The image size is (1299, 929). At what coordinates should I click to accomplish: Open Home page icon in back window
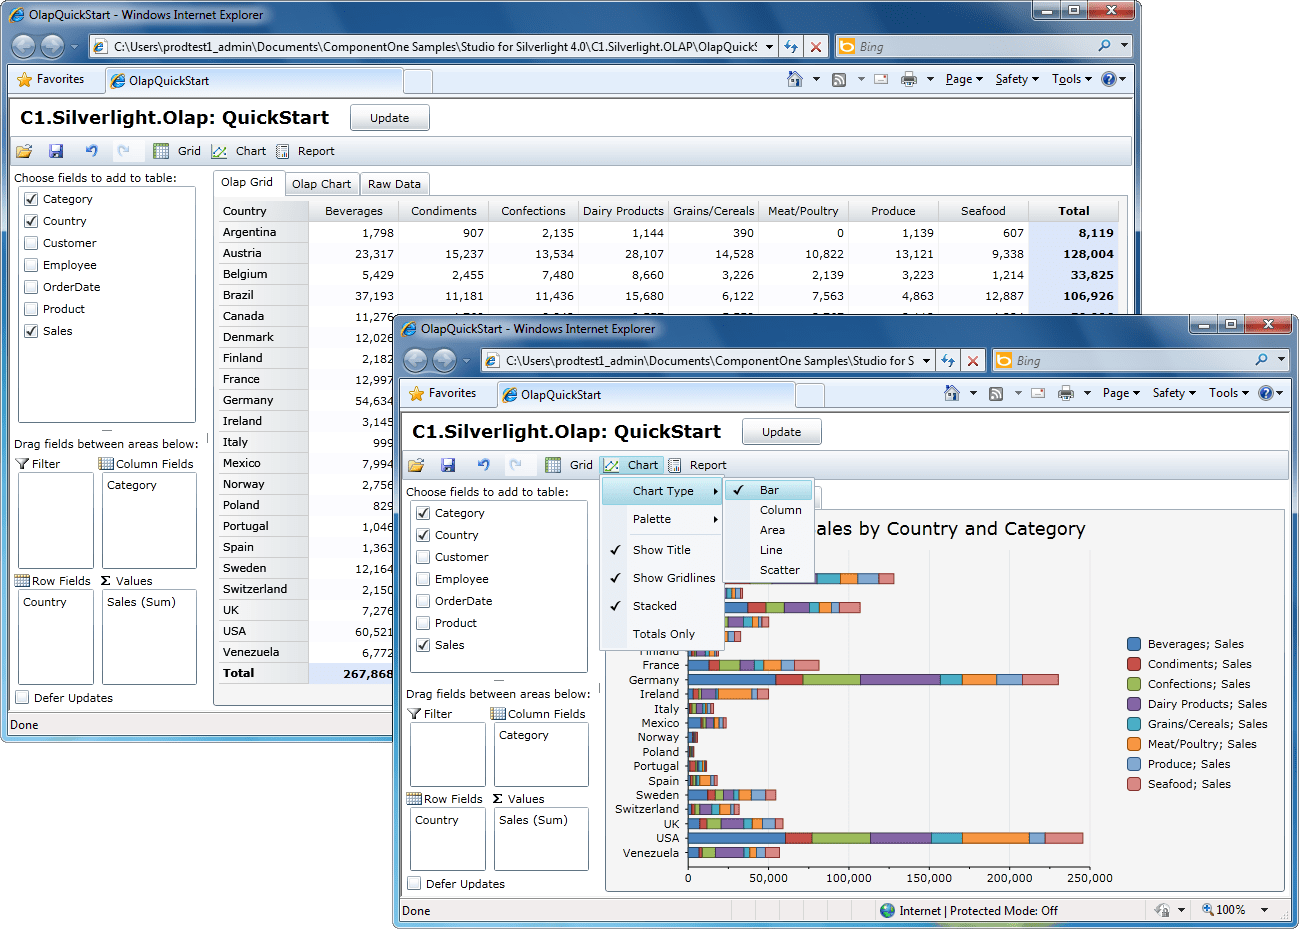pyautogui.click(x=795, y=79)
